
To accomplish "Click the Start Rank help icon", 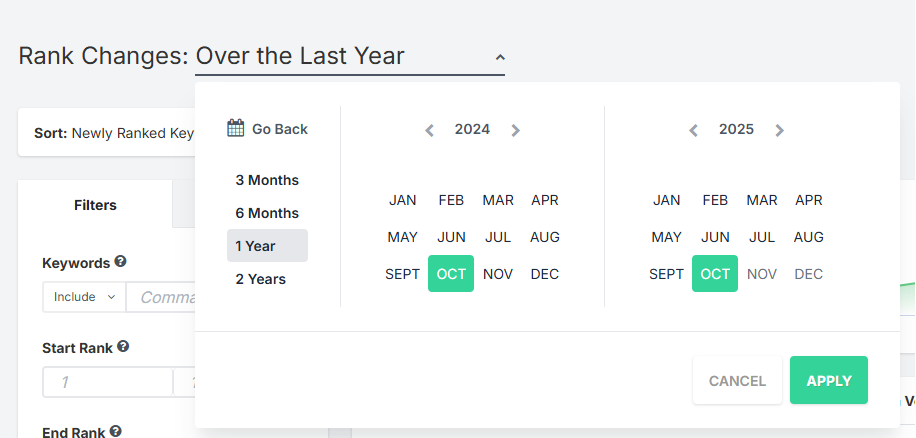I will (x=123, y=347).
